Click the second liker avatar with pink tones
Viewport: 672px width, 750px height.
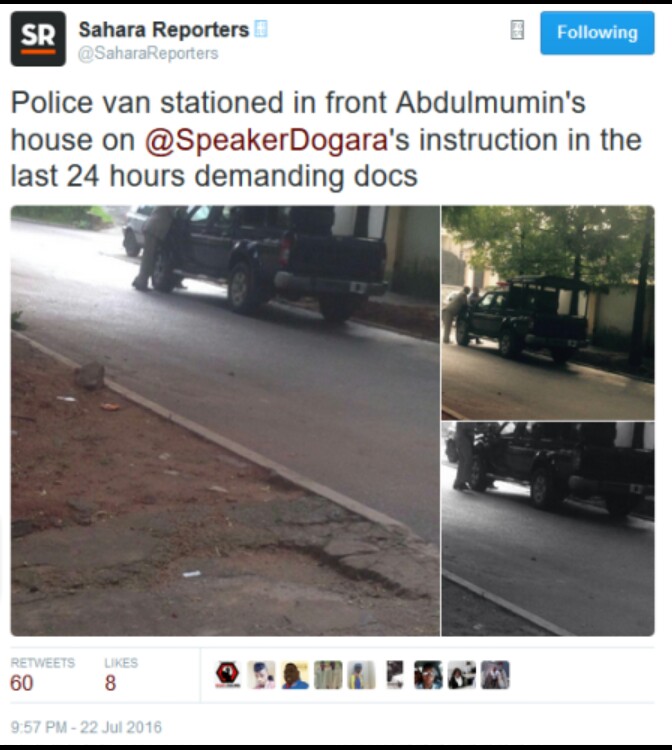[x=261, y=675]
